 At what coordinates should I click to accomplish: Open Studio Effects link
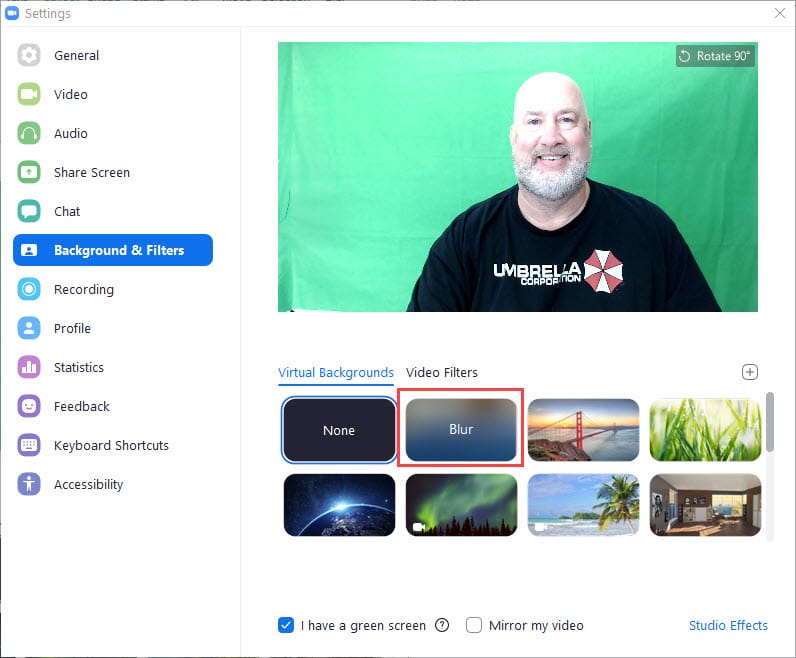(728, 626)
